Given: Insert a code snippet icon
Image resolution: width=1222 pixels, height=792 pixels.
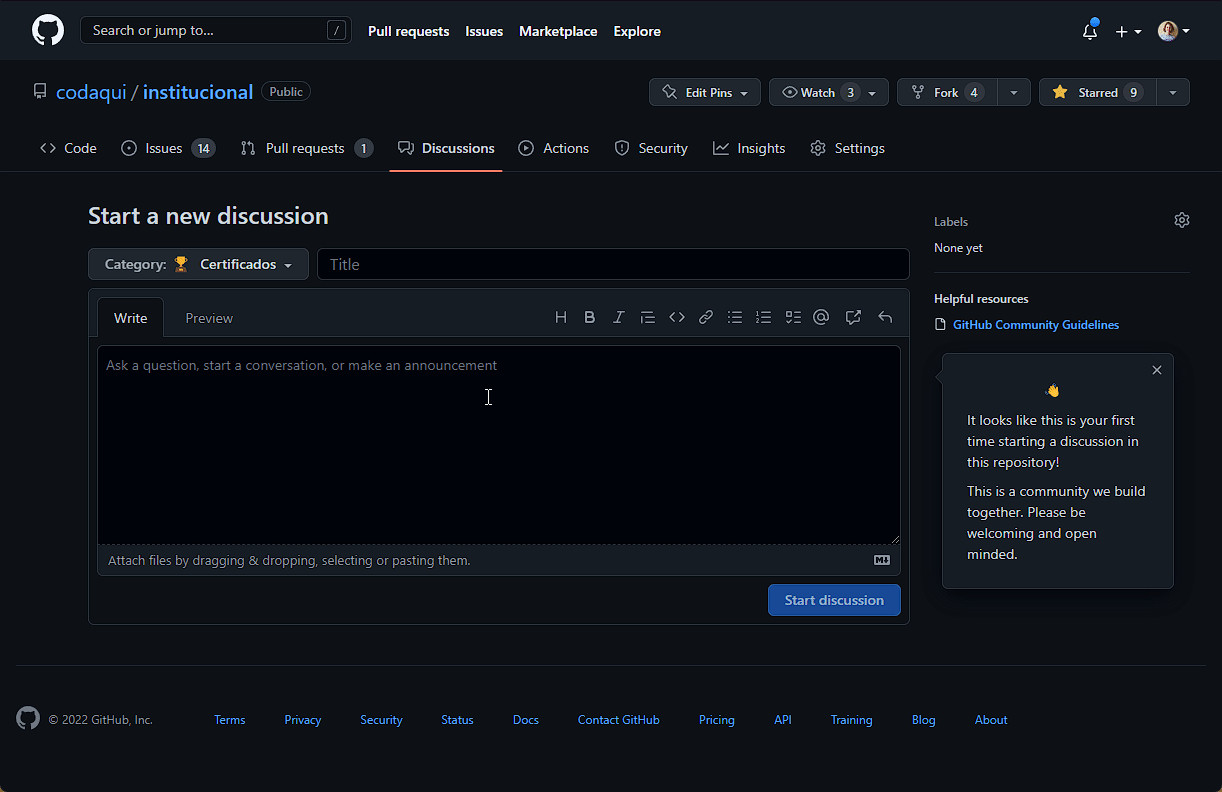Looking at the screenshot, I should click(677, 318).
